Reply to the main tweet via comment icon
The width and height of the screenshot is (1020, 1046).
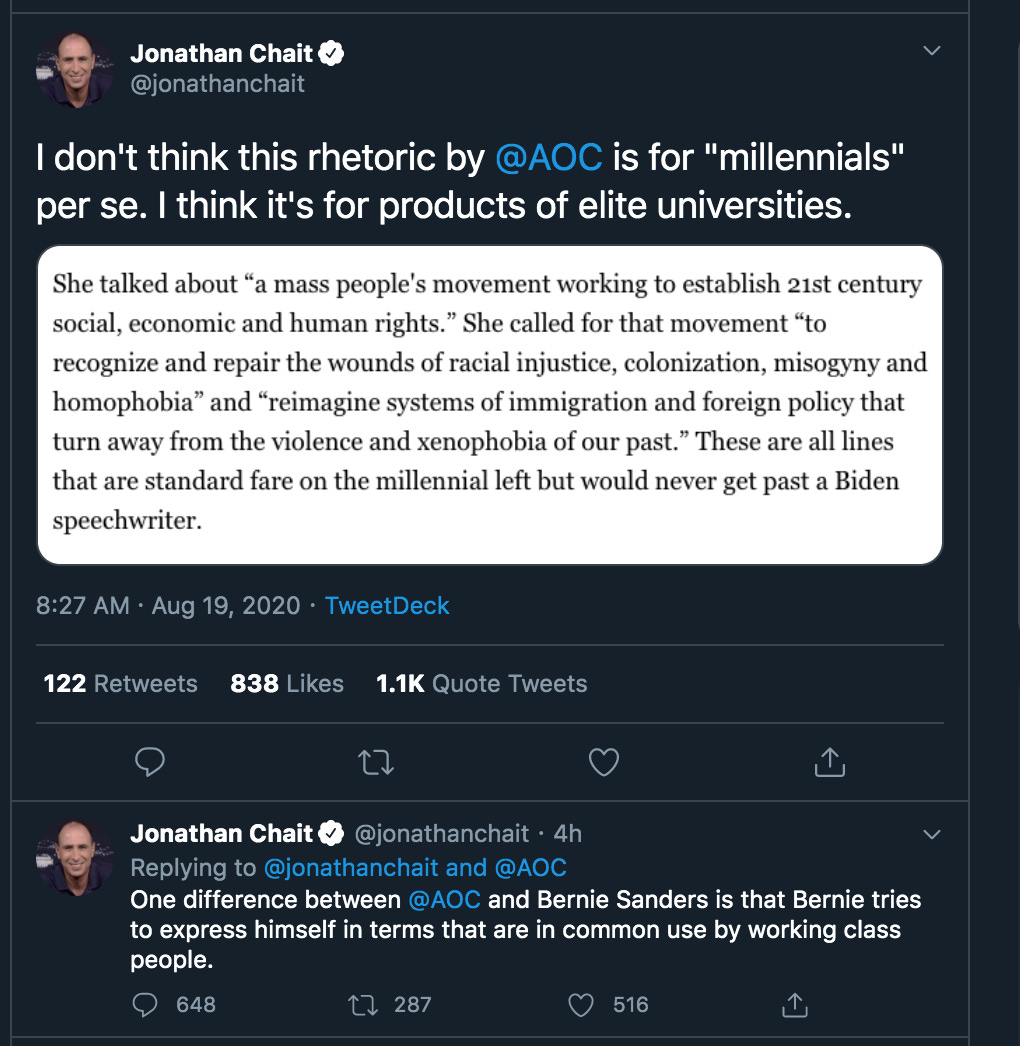pos(149,762)
